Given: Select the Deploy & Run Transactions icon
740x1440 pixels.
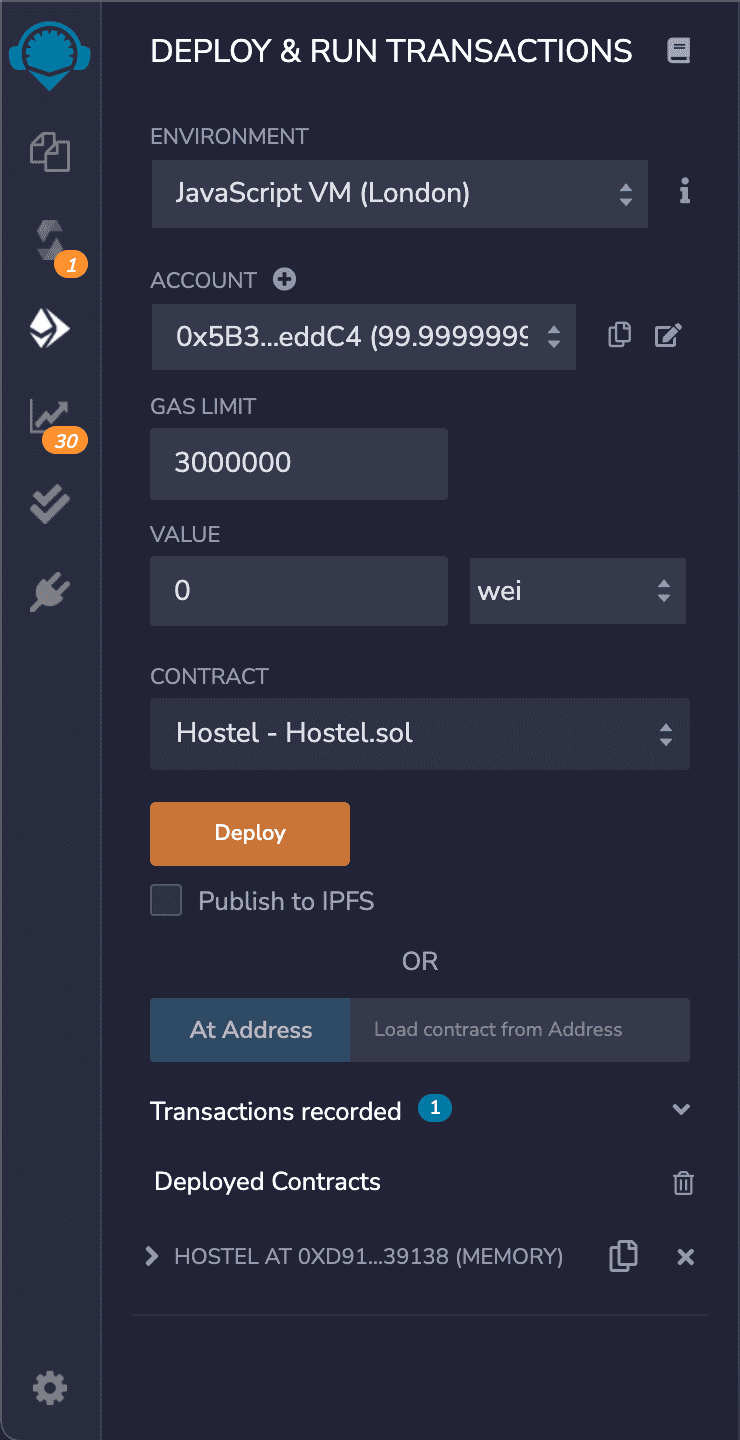Looking at the screenshot, I should pos(50,328).
